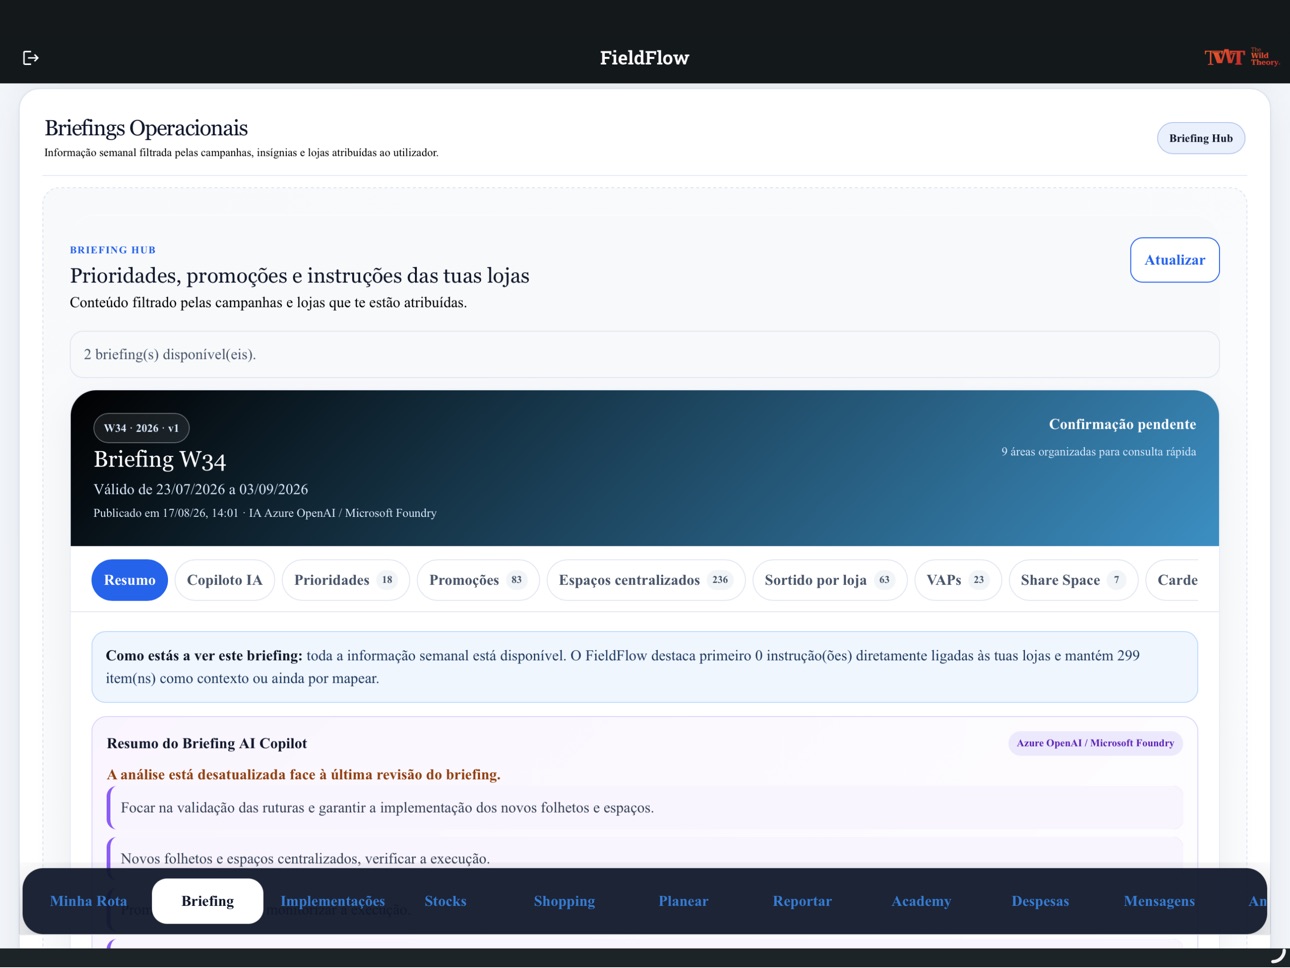Click the Confirmação pendente status text
This screenshot has height=968, width=1290.
click(1122, 424)
